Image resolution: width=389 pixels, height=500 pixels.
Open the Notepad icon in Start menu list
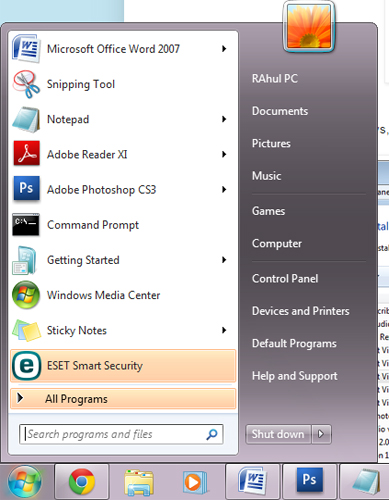tap(26, 119)
